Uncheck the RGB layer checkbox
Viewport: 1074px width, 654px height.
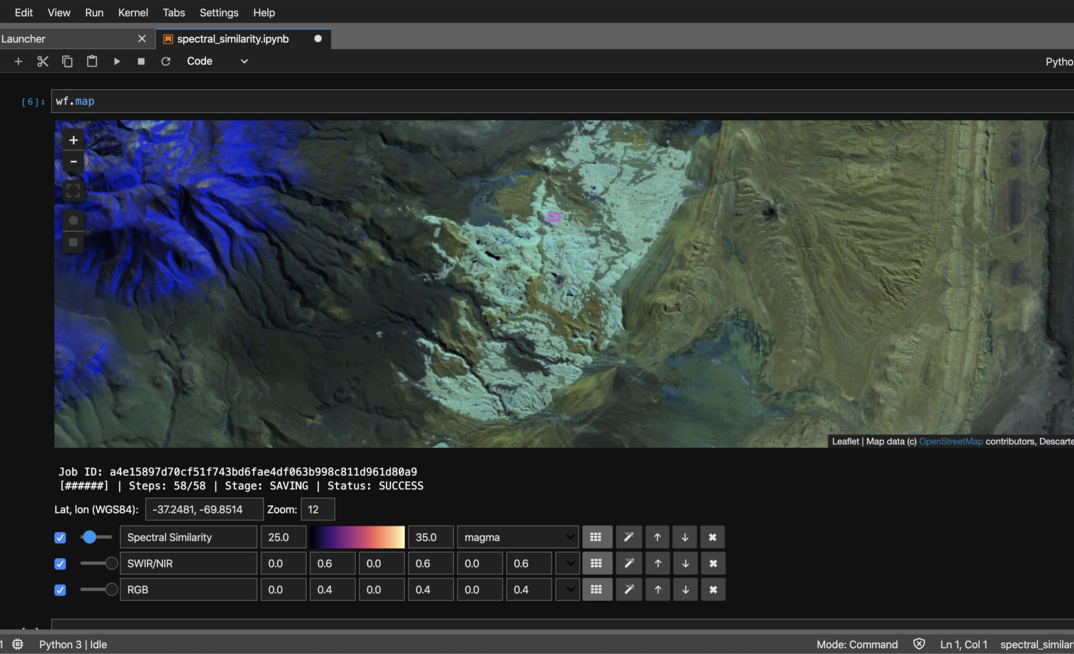point(60,589)
